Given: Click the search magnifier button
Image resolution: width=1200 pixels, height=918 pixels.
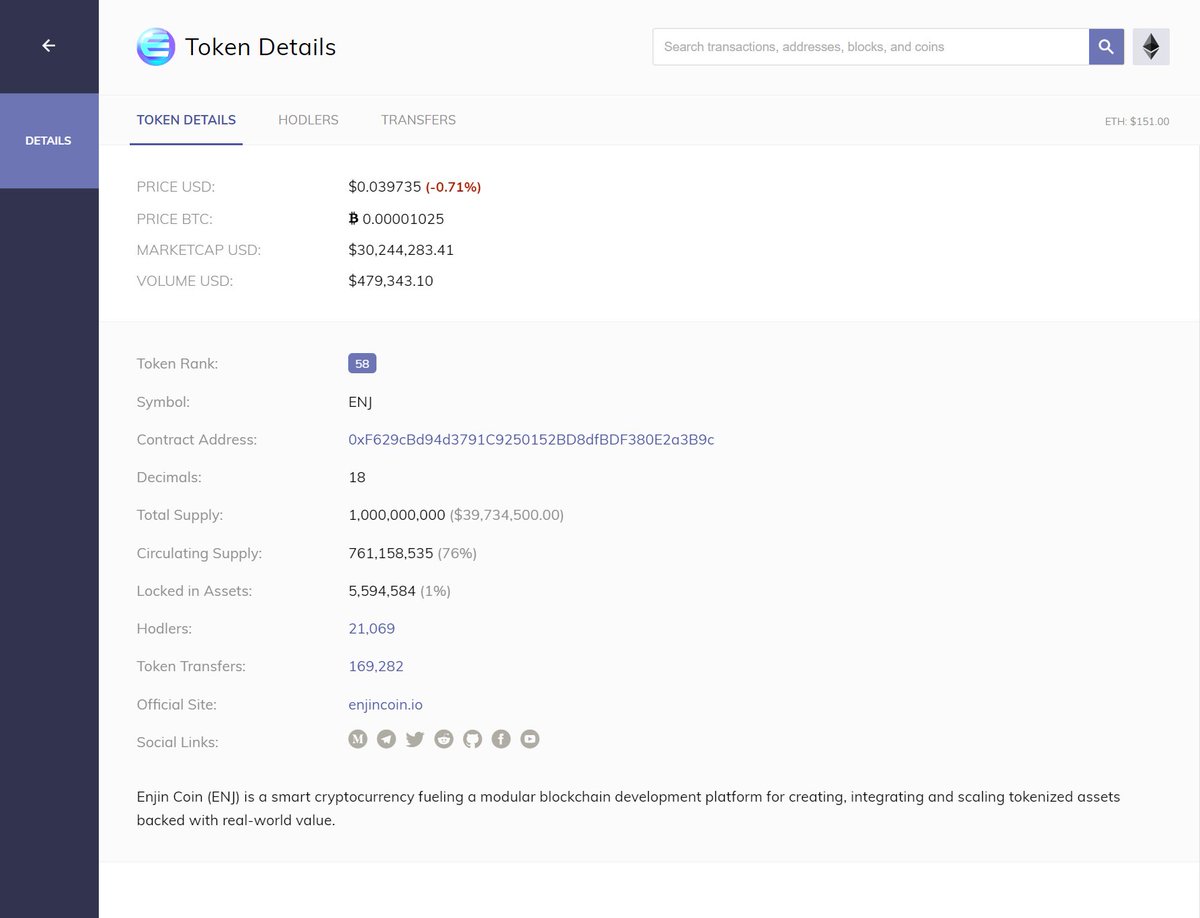Looking at the screenshot, I should [x=1106, y=47].
